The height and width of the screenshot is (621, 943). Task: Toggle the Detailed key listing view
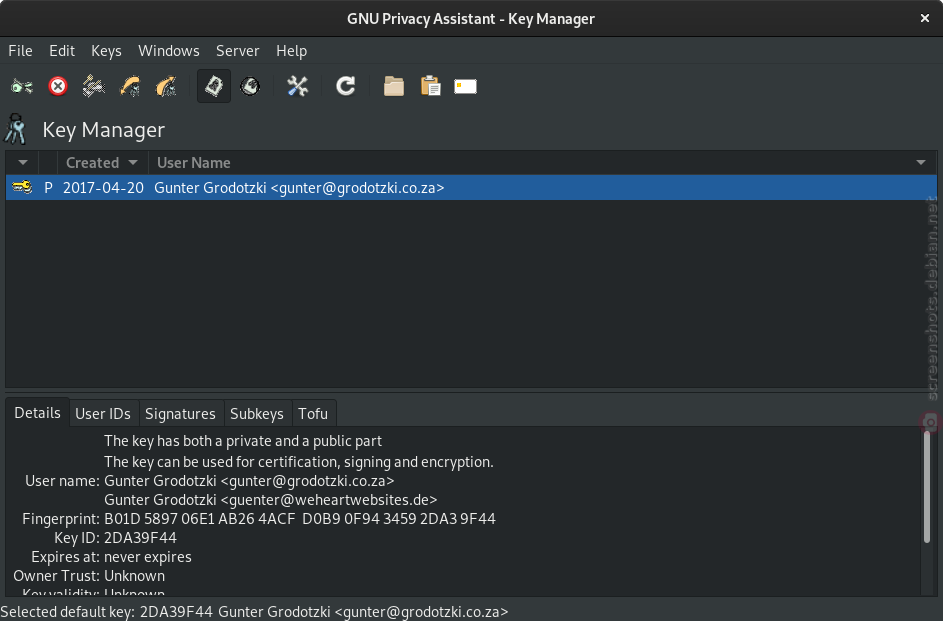tap(250, 87)
